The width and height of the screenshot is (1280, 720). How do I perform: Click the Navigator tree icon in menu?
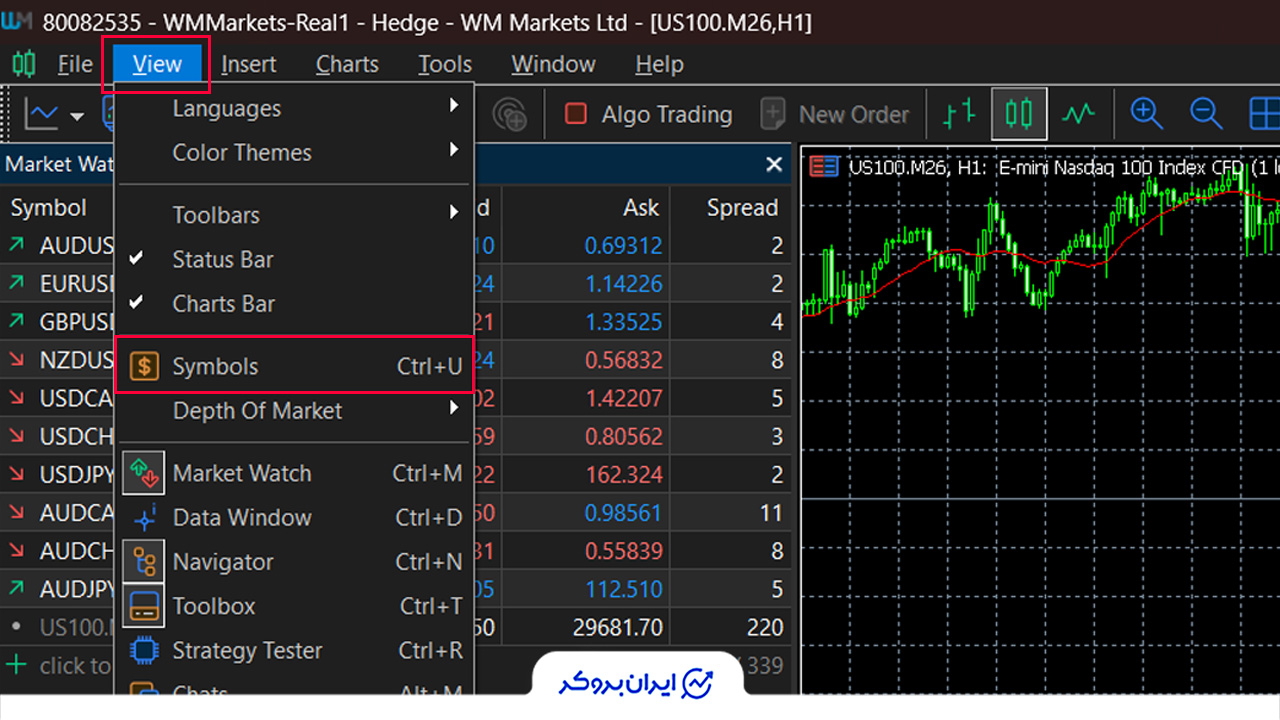click(x=144, y=561)
